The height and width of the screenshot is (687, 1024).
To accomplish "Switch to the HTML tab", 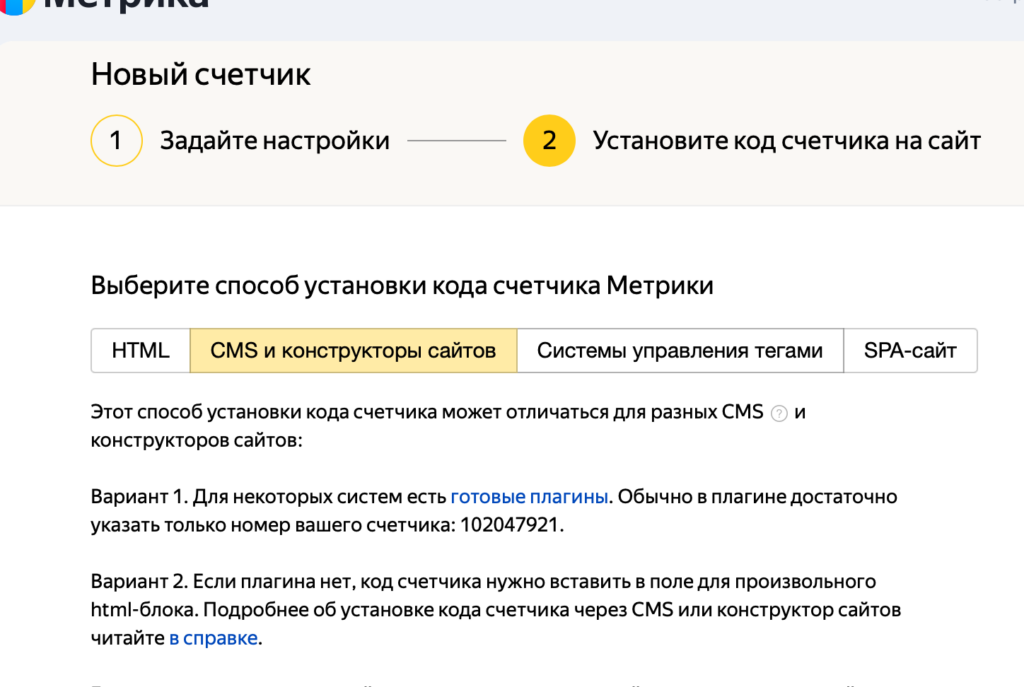I will [x=140, y=351].
